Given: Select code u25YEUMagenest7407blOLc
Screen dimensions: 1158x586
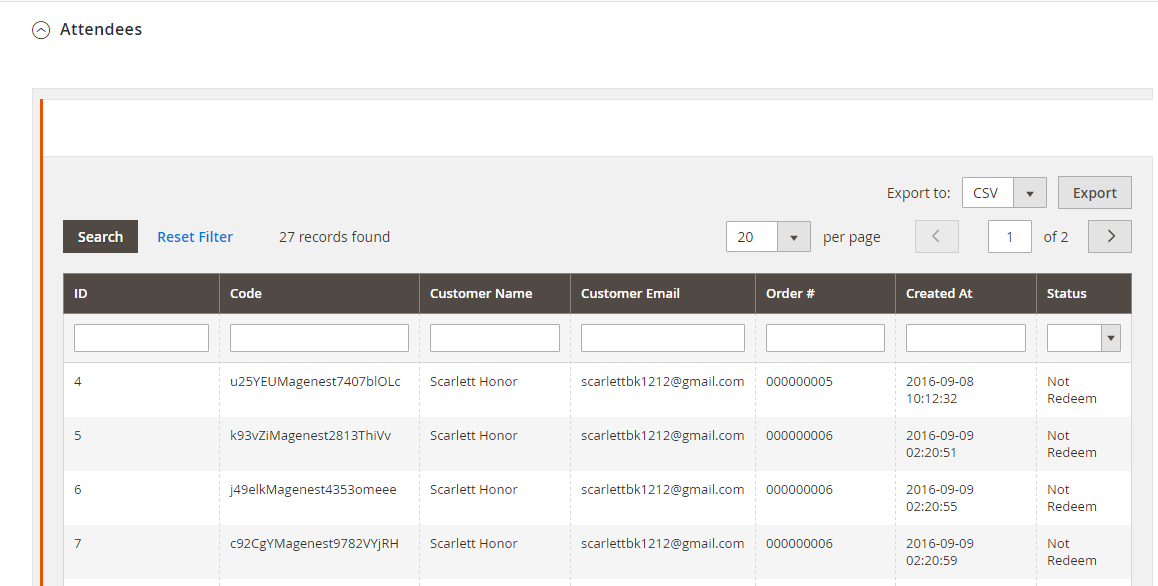Looking at the screenshot, I should (x=315, y=381).
